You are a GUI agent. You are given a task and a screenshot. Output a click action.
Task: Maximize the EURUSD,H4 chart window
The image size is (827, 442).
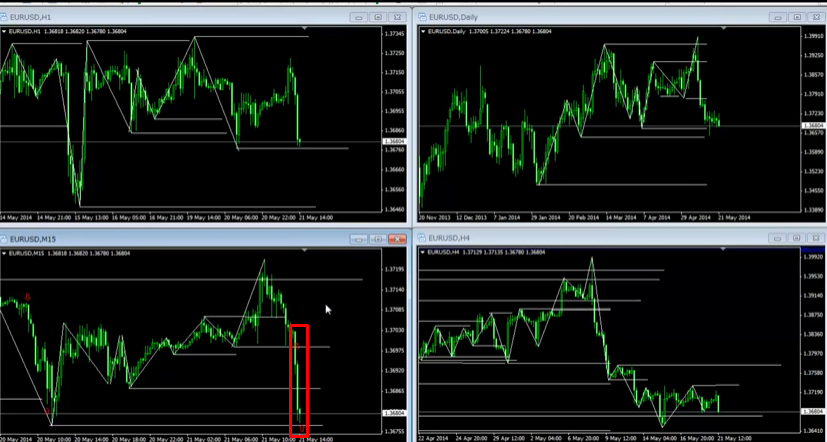pyautogui.click(x=797, y=239)
